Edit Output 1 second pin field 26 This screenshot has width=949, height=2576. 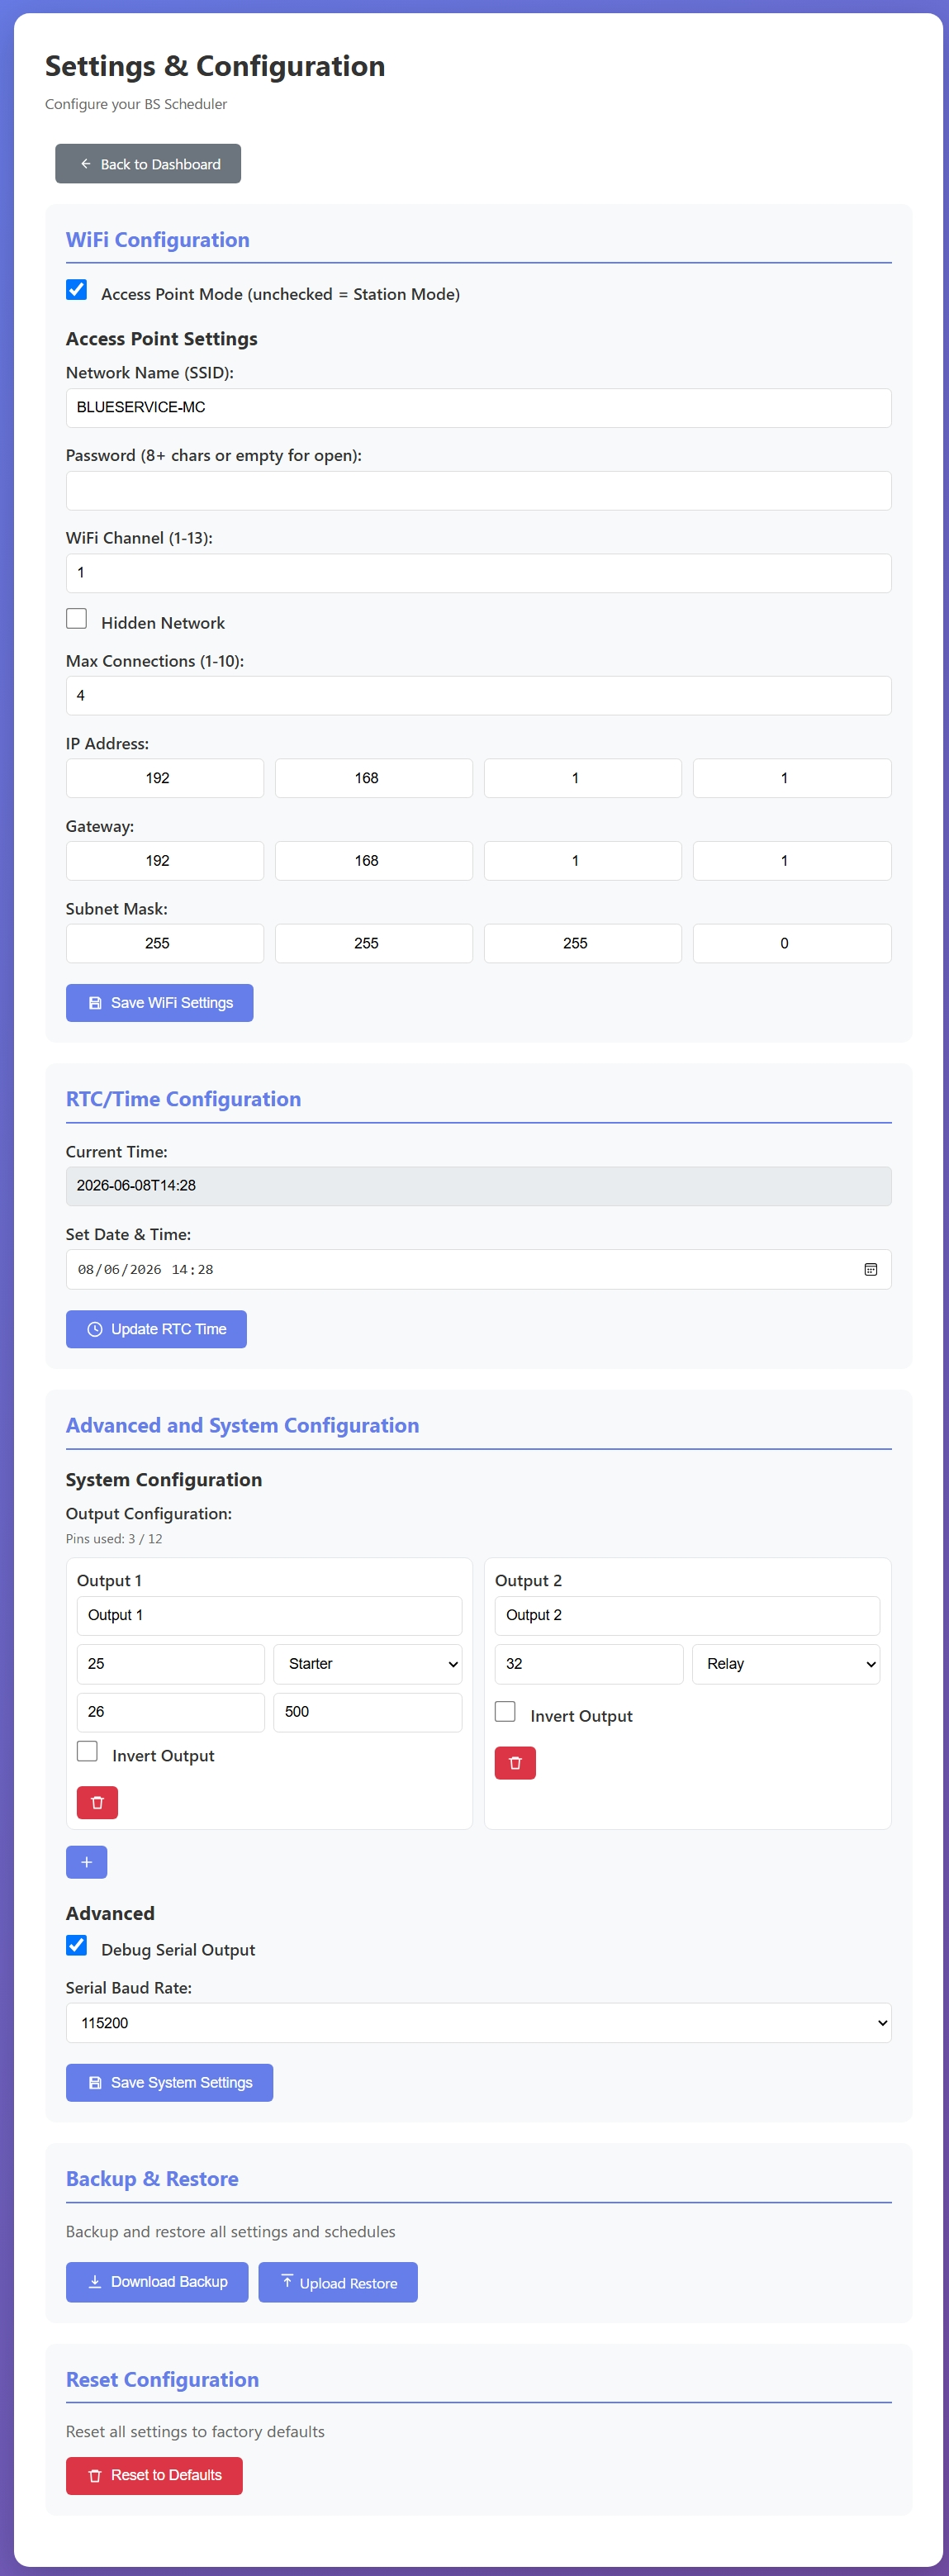pyautogui.click(x=171, y=1712)
